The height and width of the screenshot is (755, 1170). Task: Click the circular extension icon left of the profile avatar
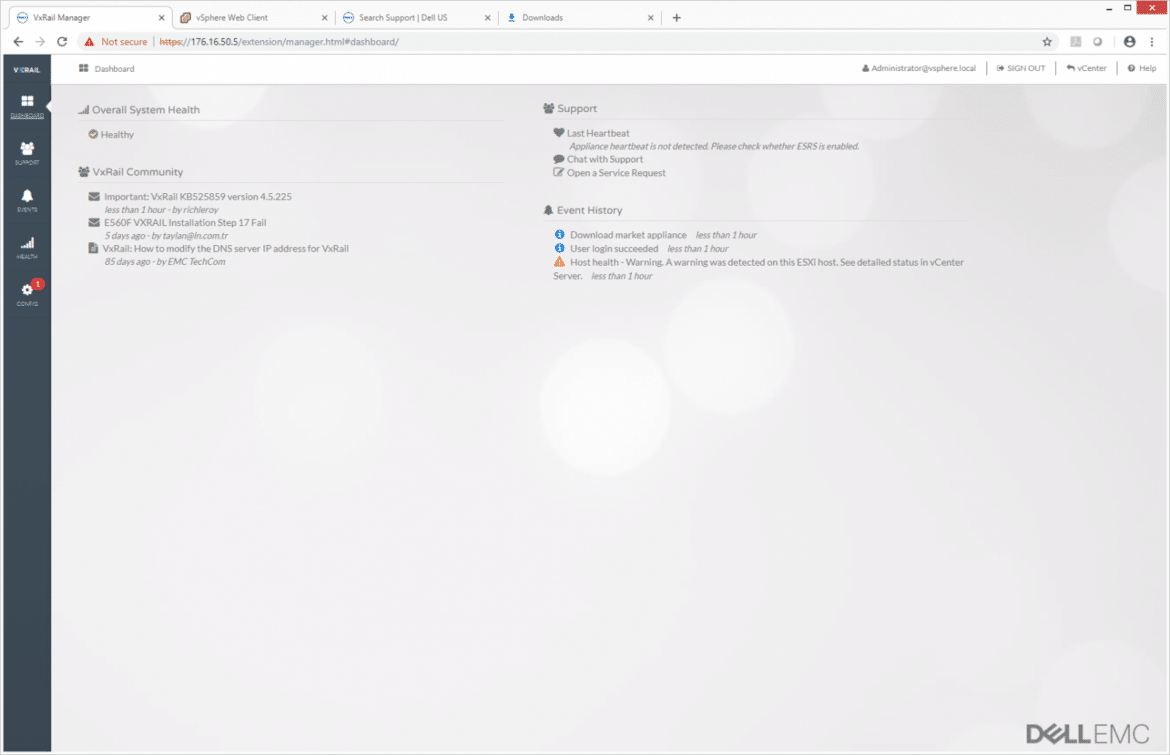point(1098,42)
